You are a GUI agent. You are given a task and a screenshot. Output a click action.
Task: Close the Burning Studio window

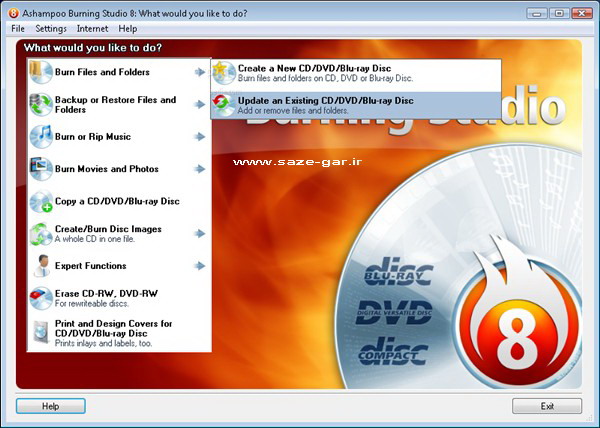pos(582,14)
